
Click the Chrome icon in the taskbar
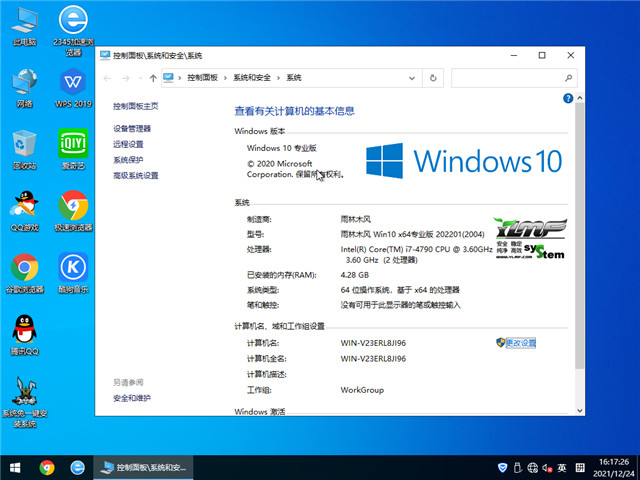tap(47, 467)
